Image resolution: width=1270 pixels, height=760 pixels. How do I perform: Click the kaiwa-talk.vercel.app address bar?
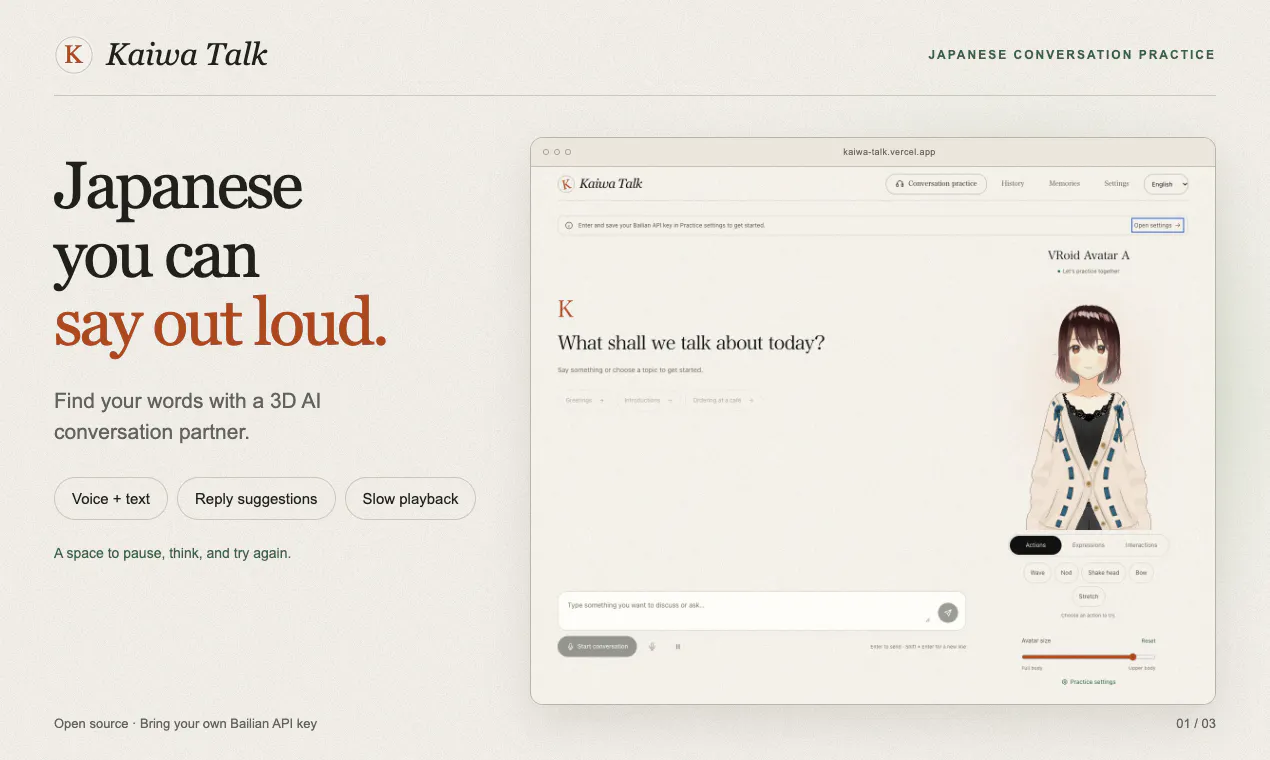pyautogui.click(x=889, y=152)
